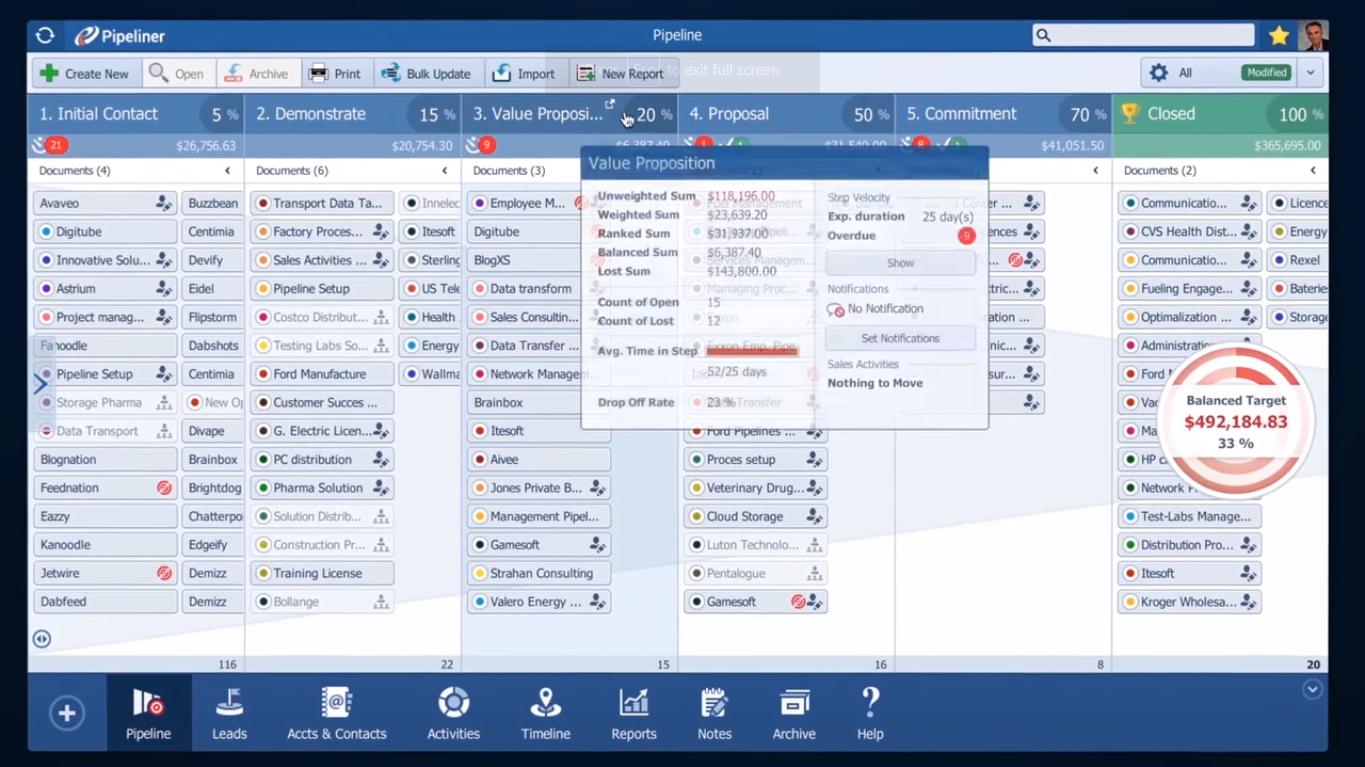1365x767 pixels.
Task: Open the Brainbox card in Value Proposition
Action: point(539,403)
